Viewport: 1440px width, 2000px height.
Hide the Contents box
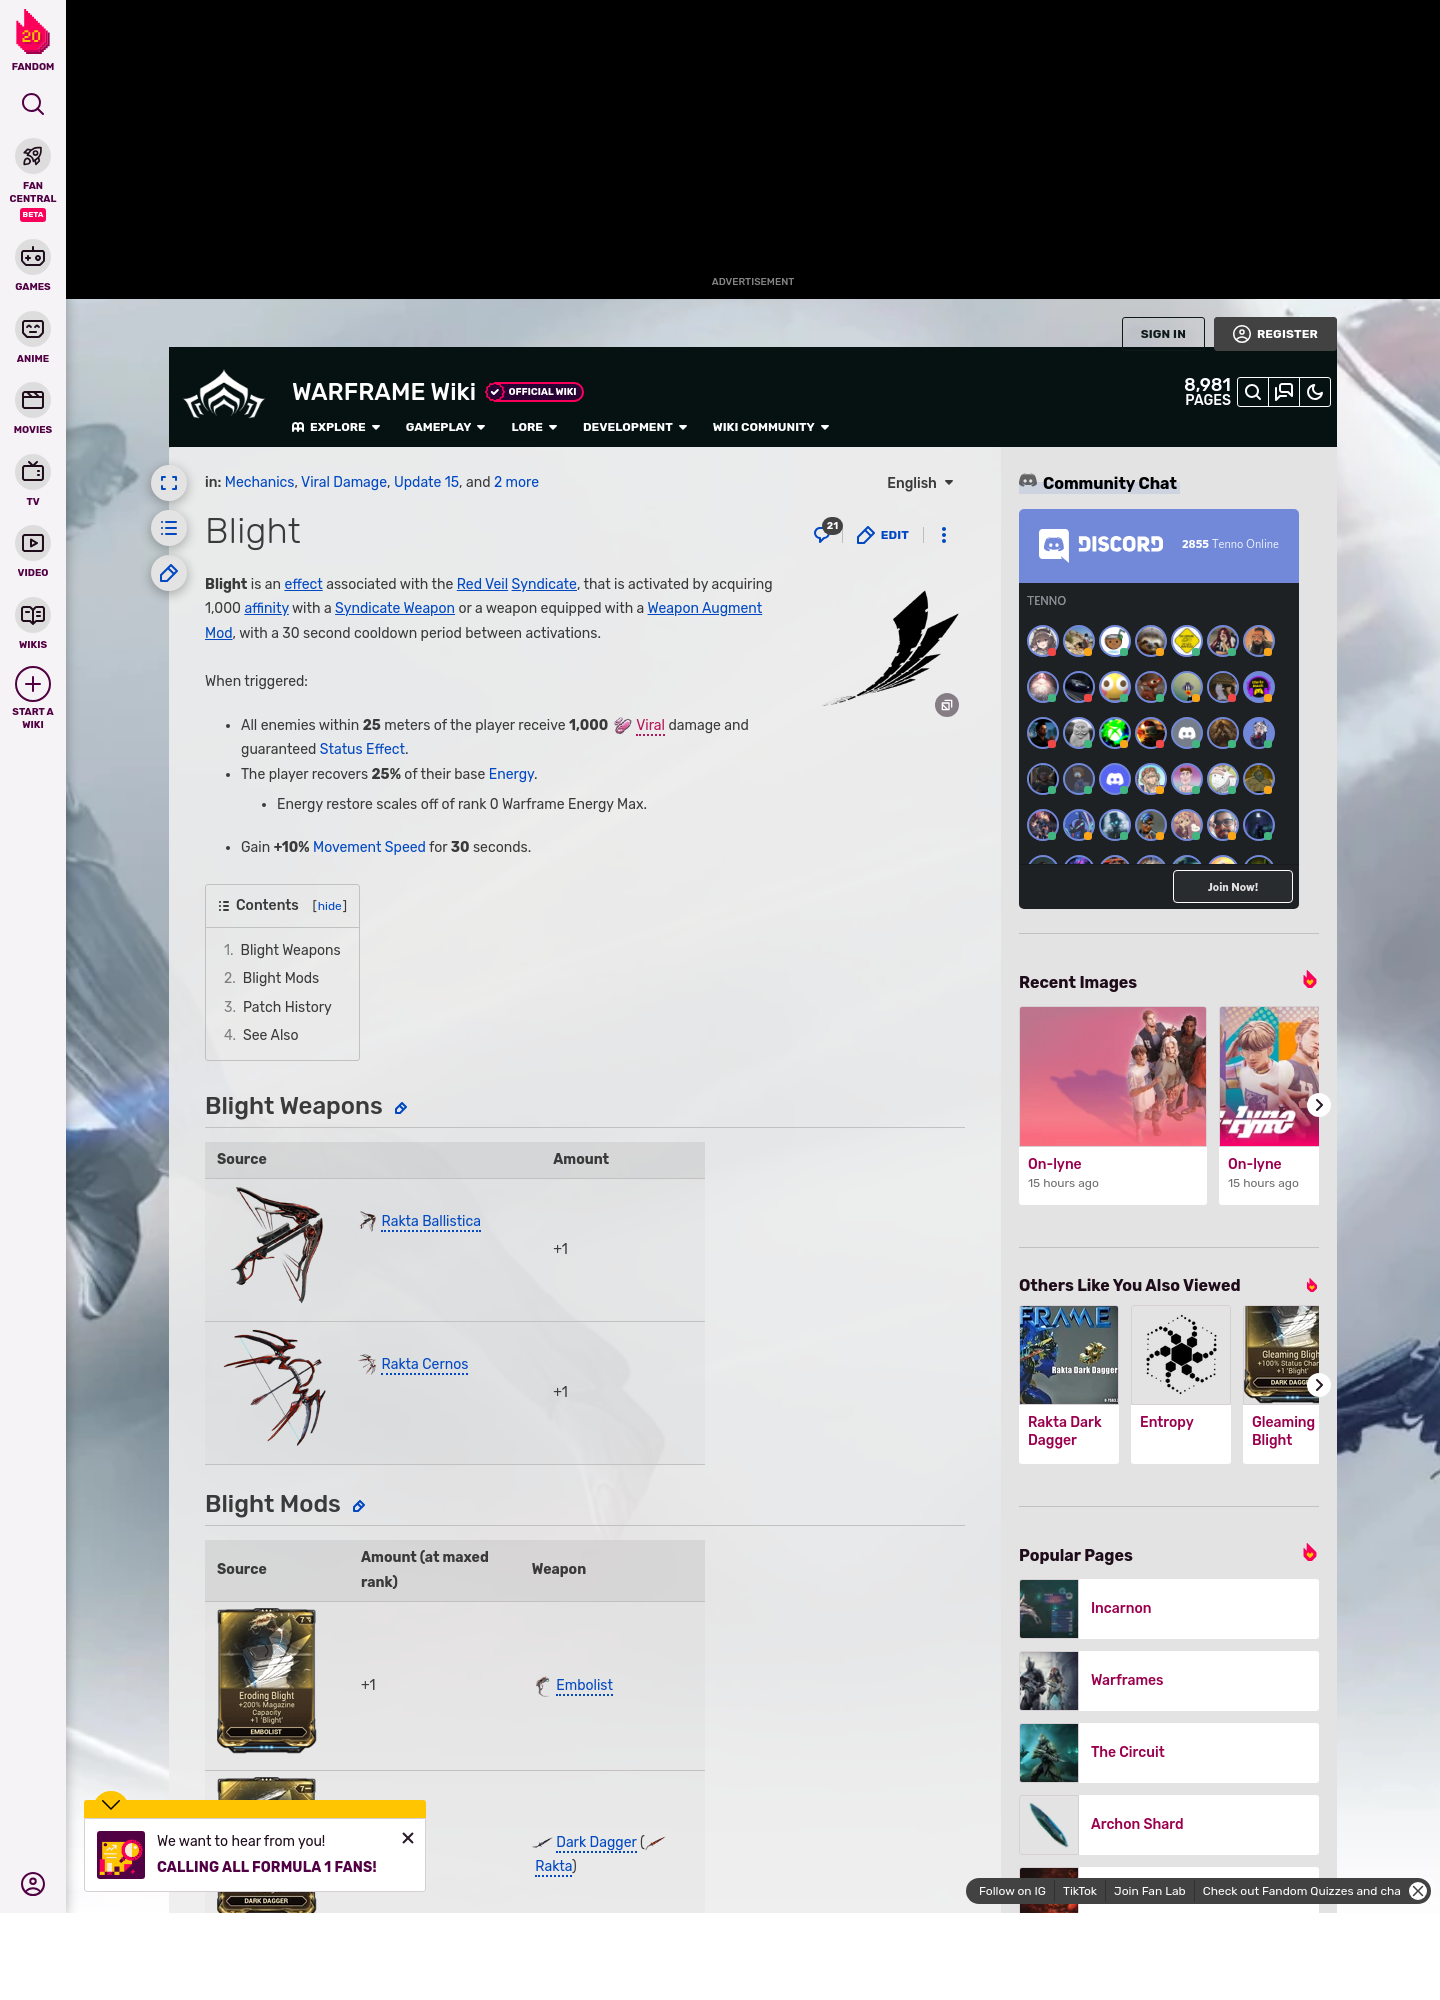click(x=330, y=906)
